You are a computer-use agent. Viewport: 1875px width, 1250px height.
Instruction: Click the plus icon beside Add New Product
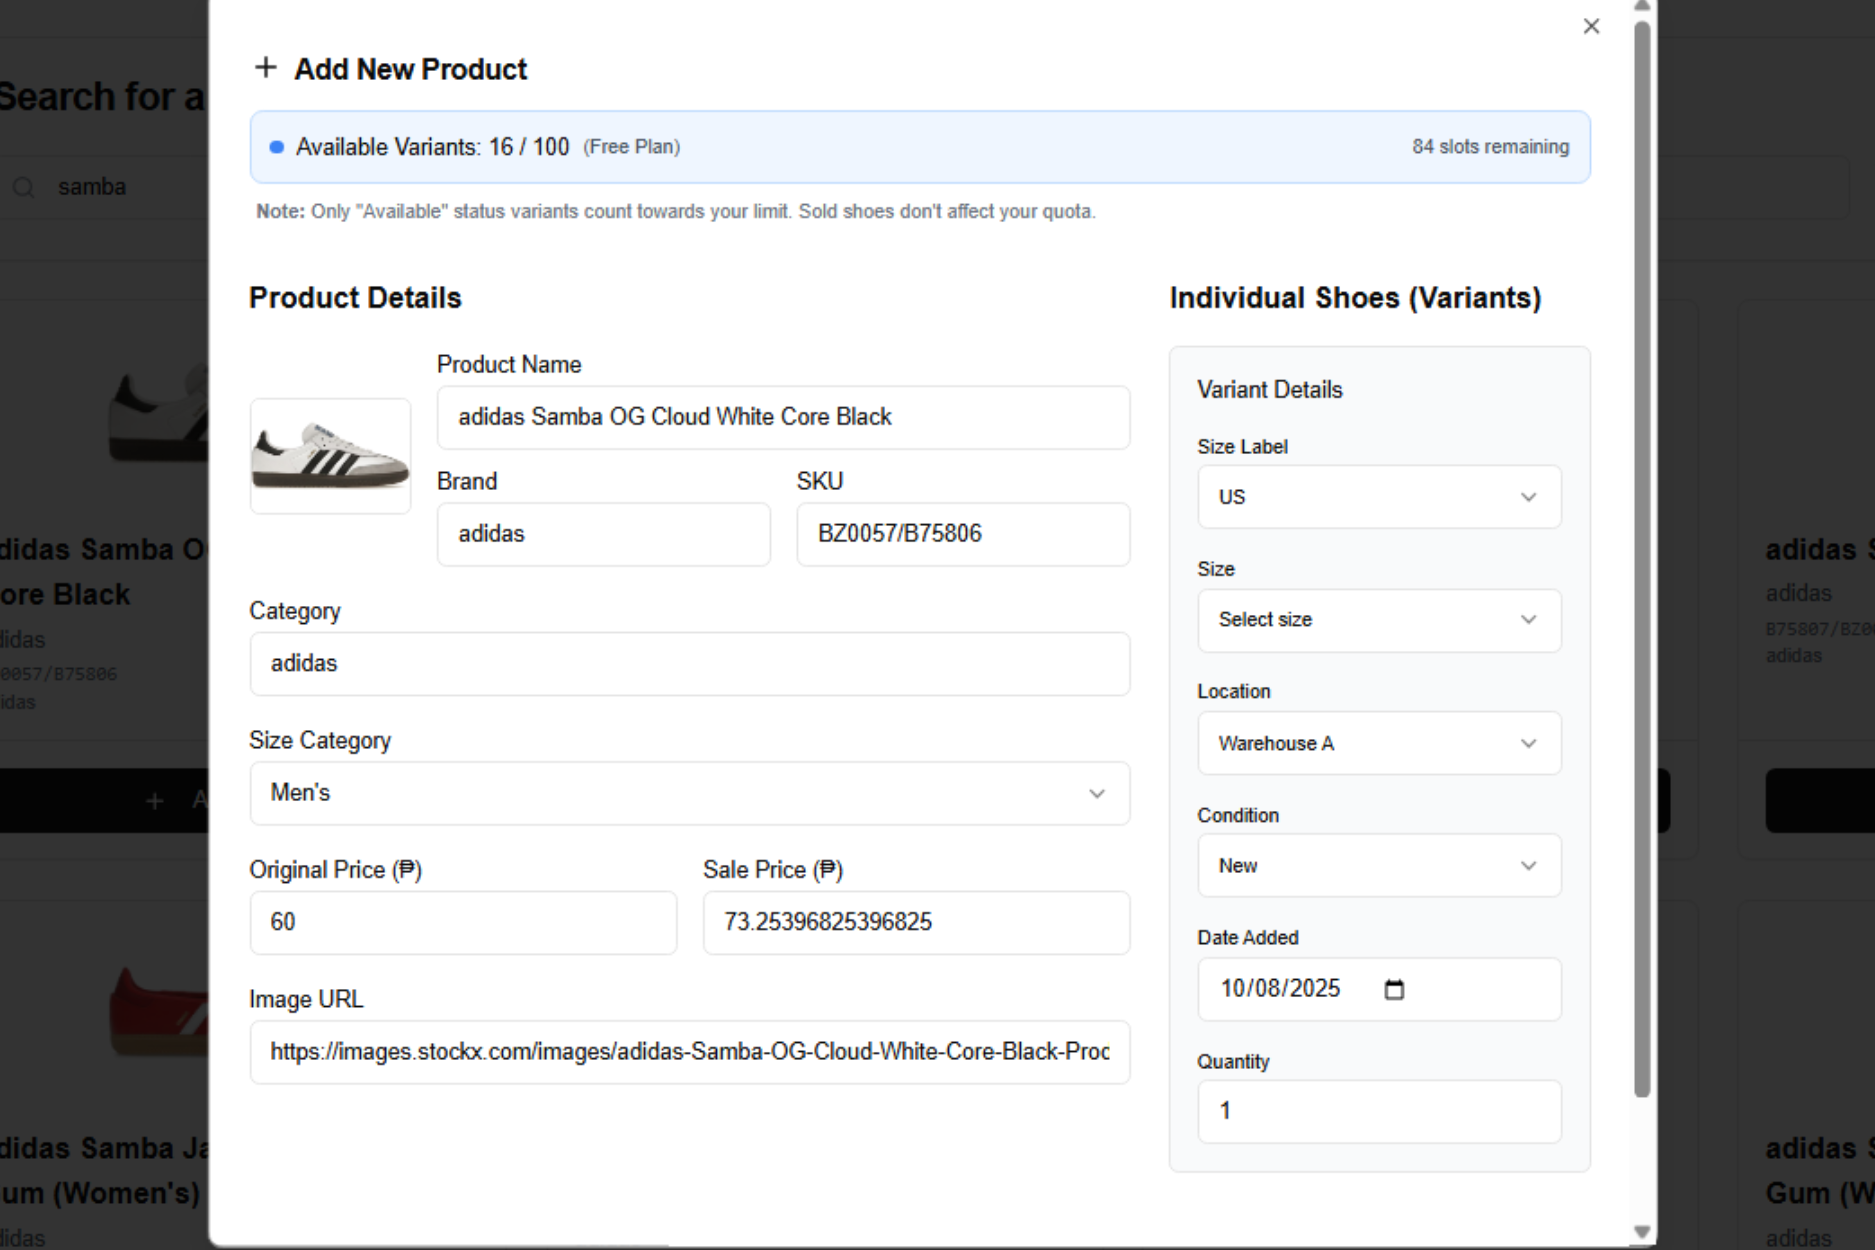[266, 67]
